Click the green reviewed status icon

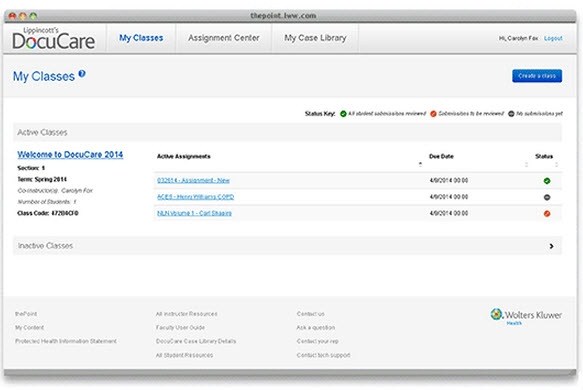tap(547, 181)
